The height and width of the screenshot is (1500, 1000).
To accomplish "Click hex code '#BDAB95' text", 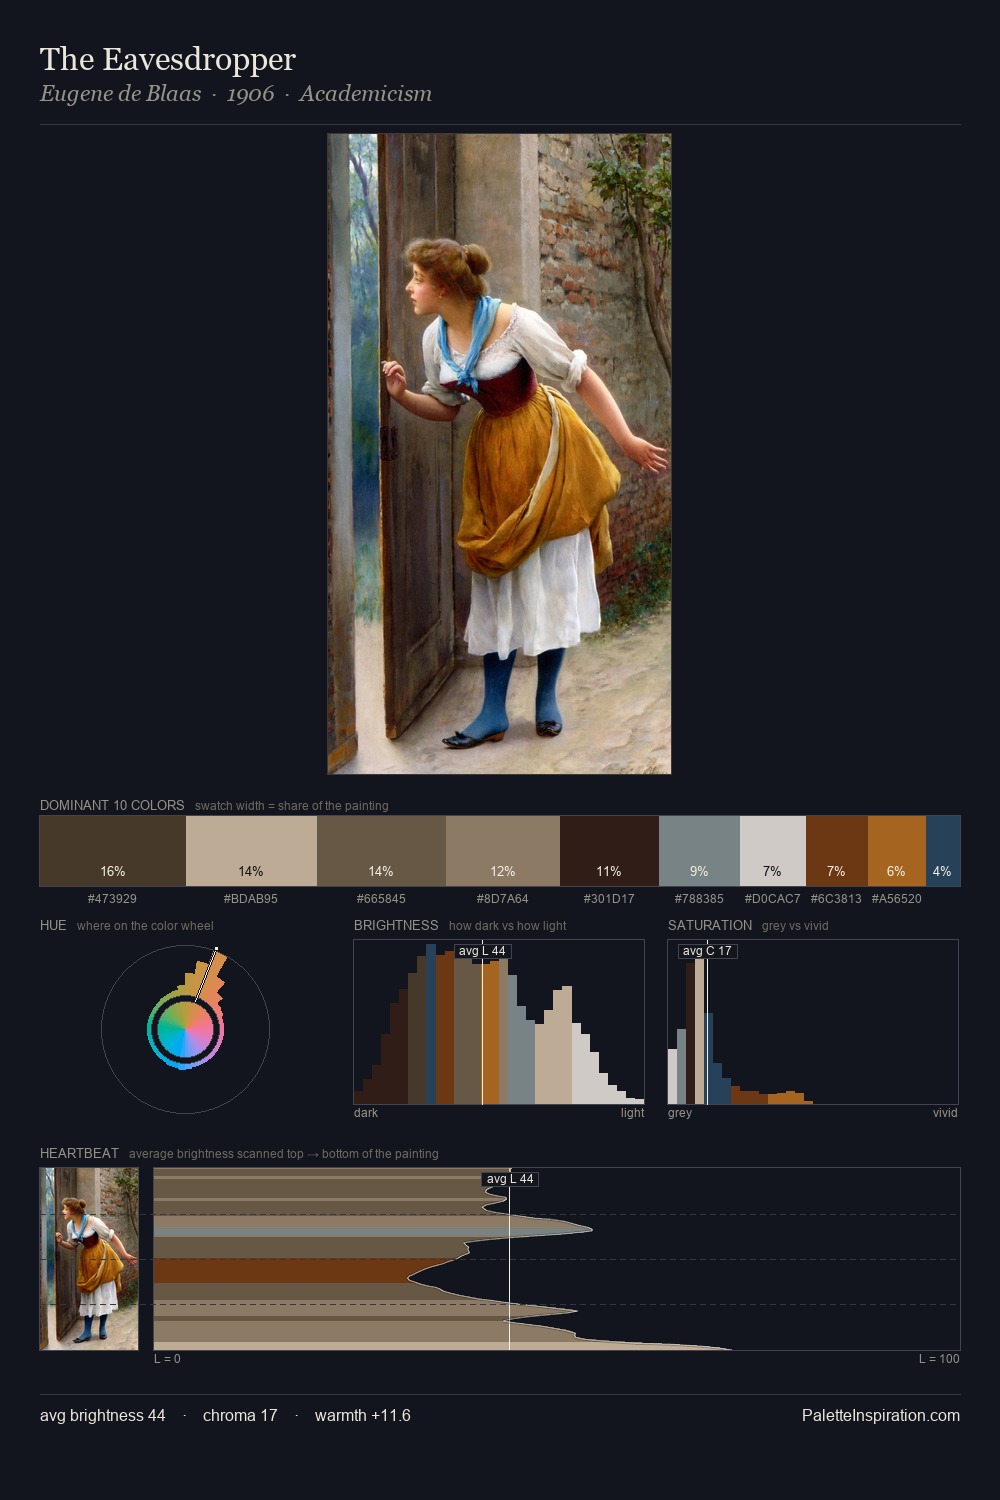I will coord(251,899).
